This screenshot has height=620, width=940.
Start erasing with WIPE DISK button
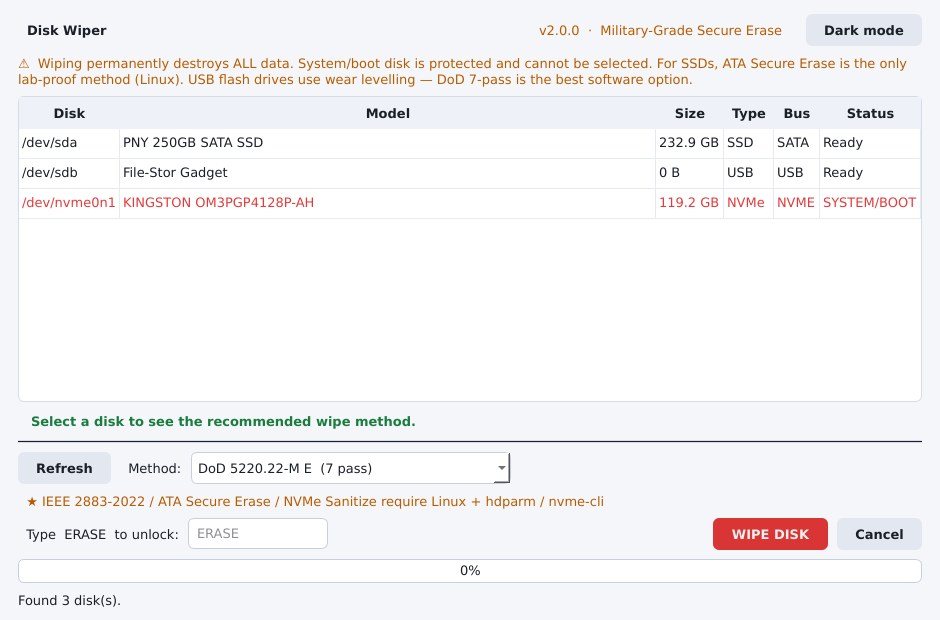pos(770,534)
